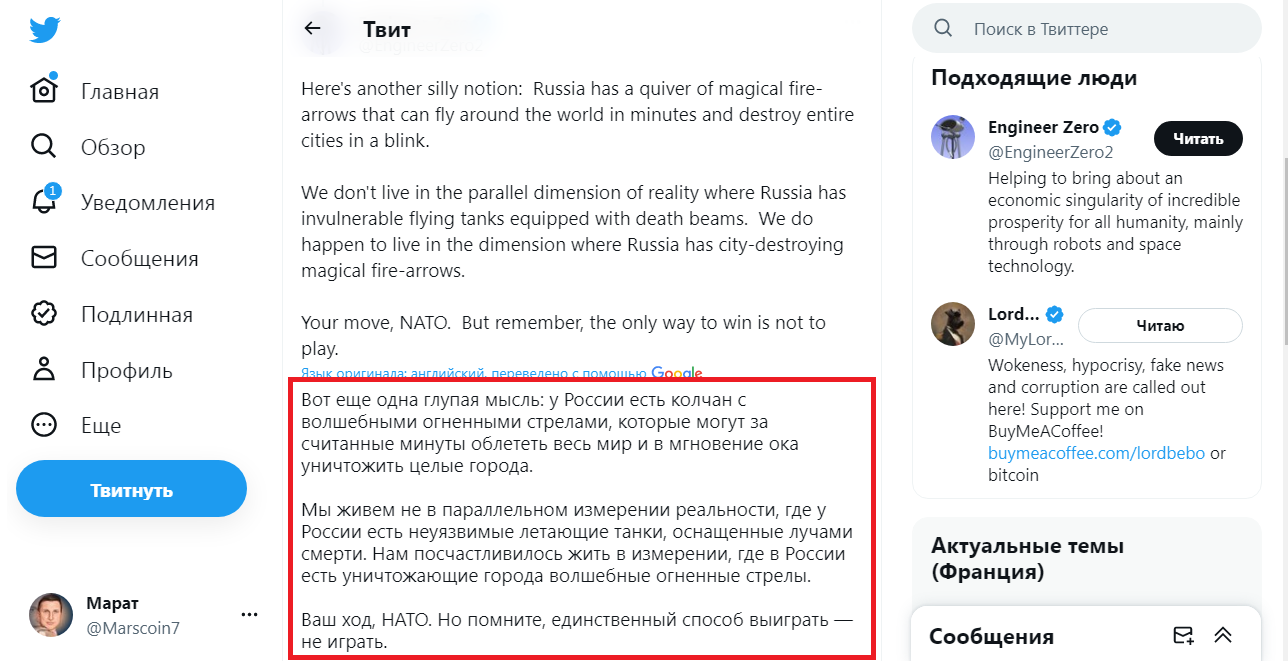Screen dimensions: 1288x661
Task: Open the Home (Главная) icon
Action: pyautogui.click(x=44, y=91)
